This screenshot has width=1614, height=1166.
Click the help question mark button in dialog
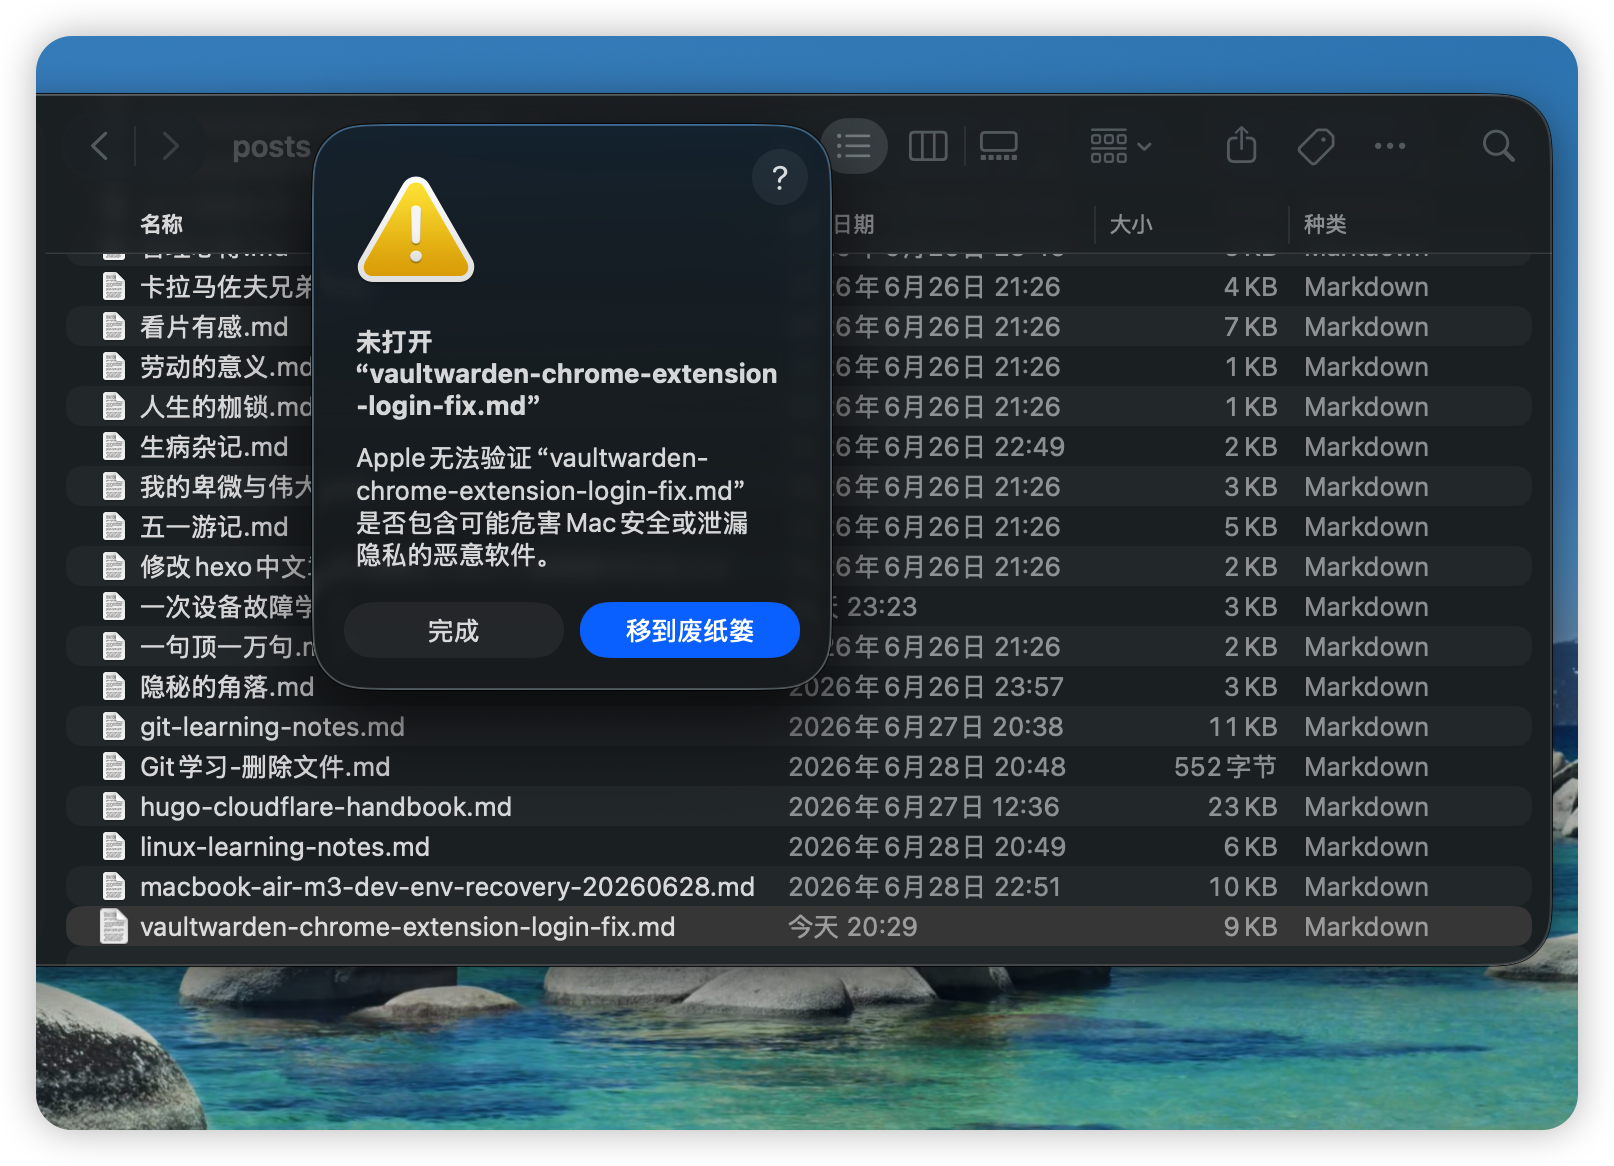pos(780,178)
